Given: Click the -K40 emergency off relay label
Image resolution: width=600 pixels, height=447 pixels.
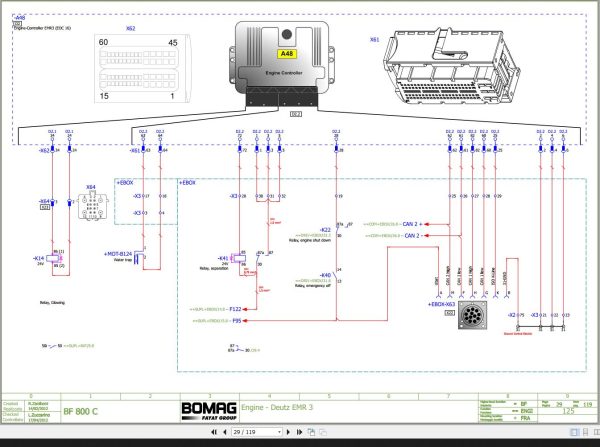Looking at the screenshot, I should coord(325,276).
